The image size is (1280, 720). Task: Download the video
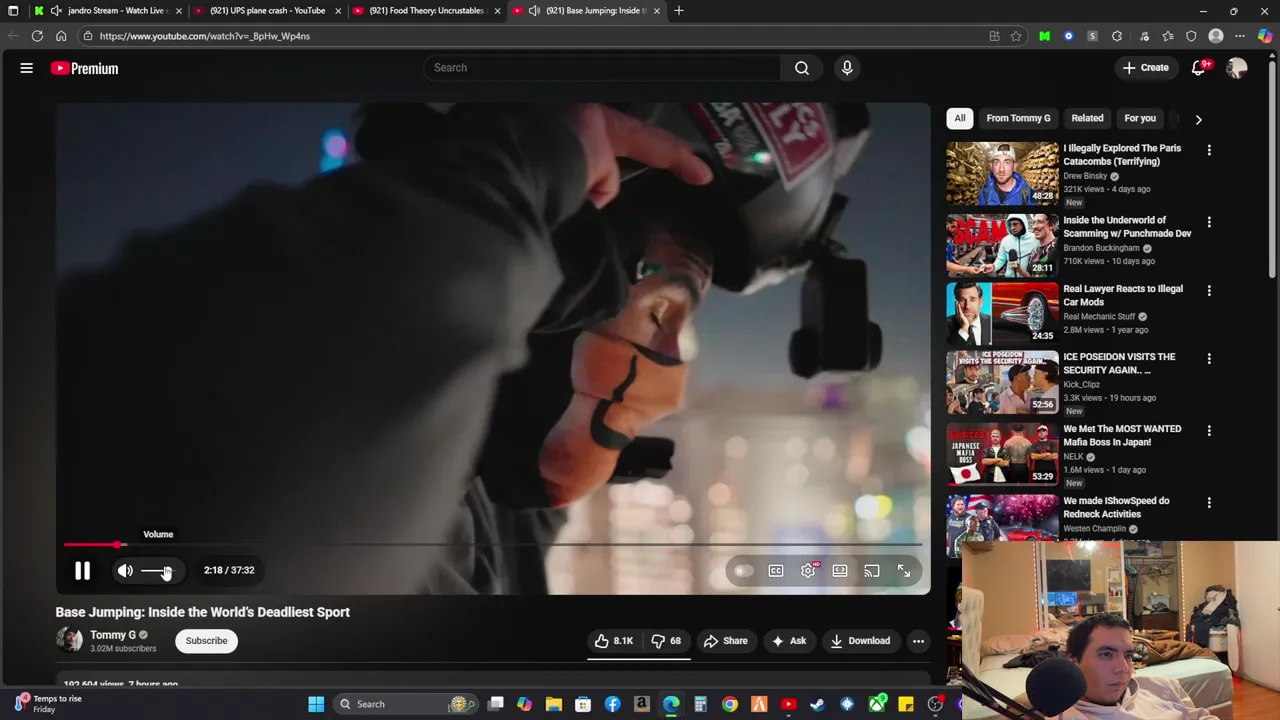(860, 641)
